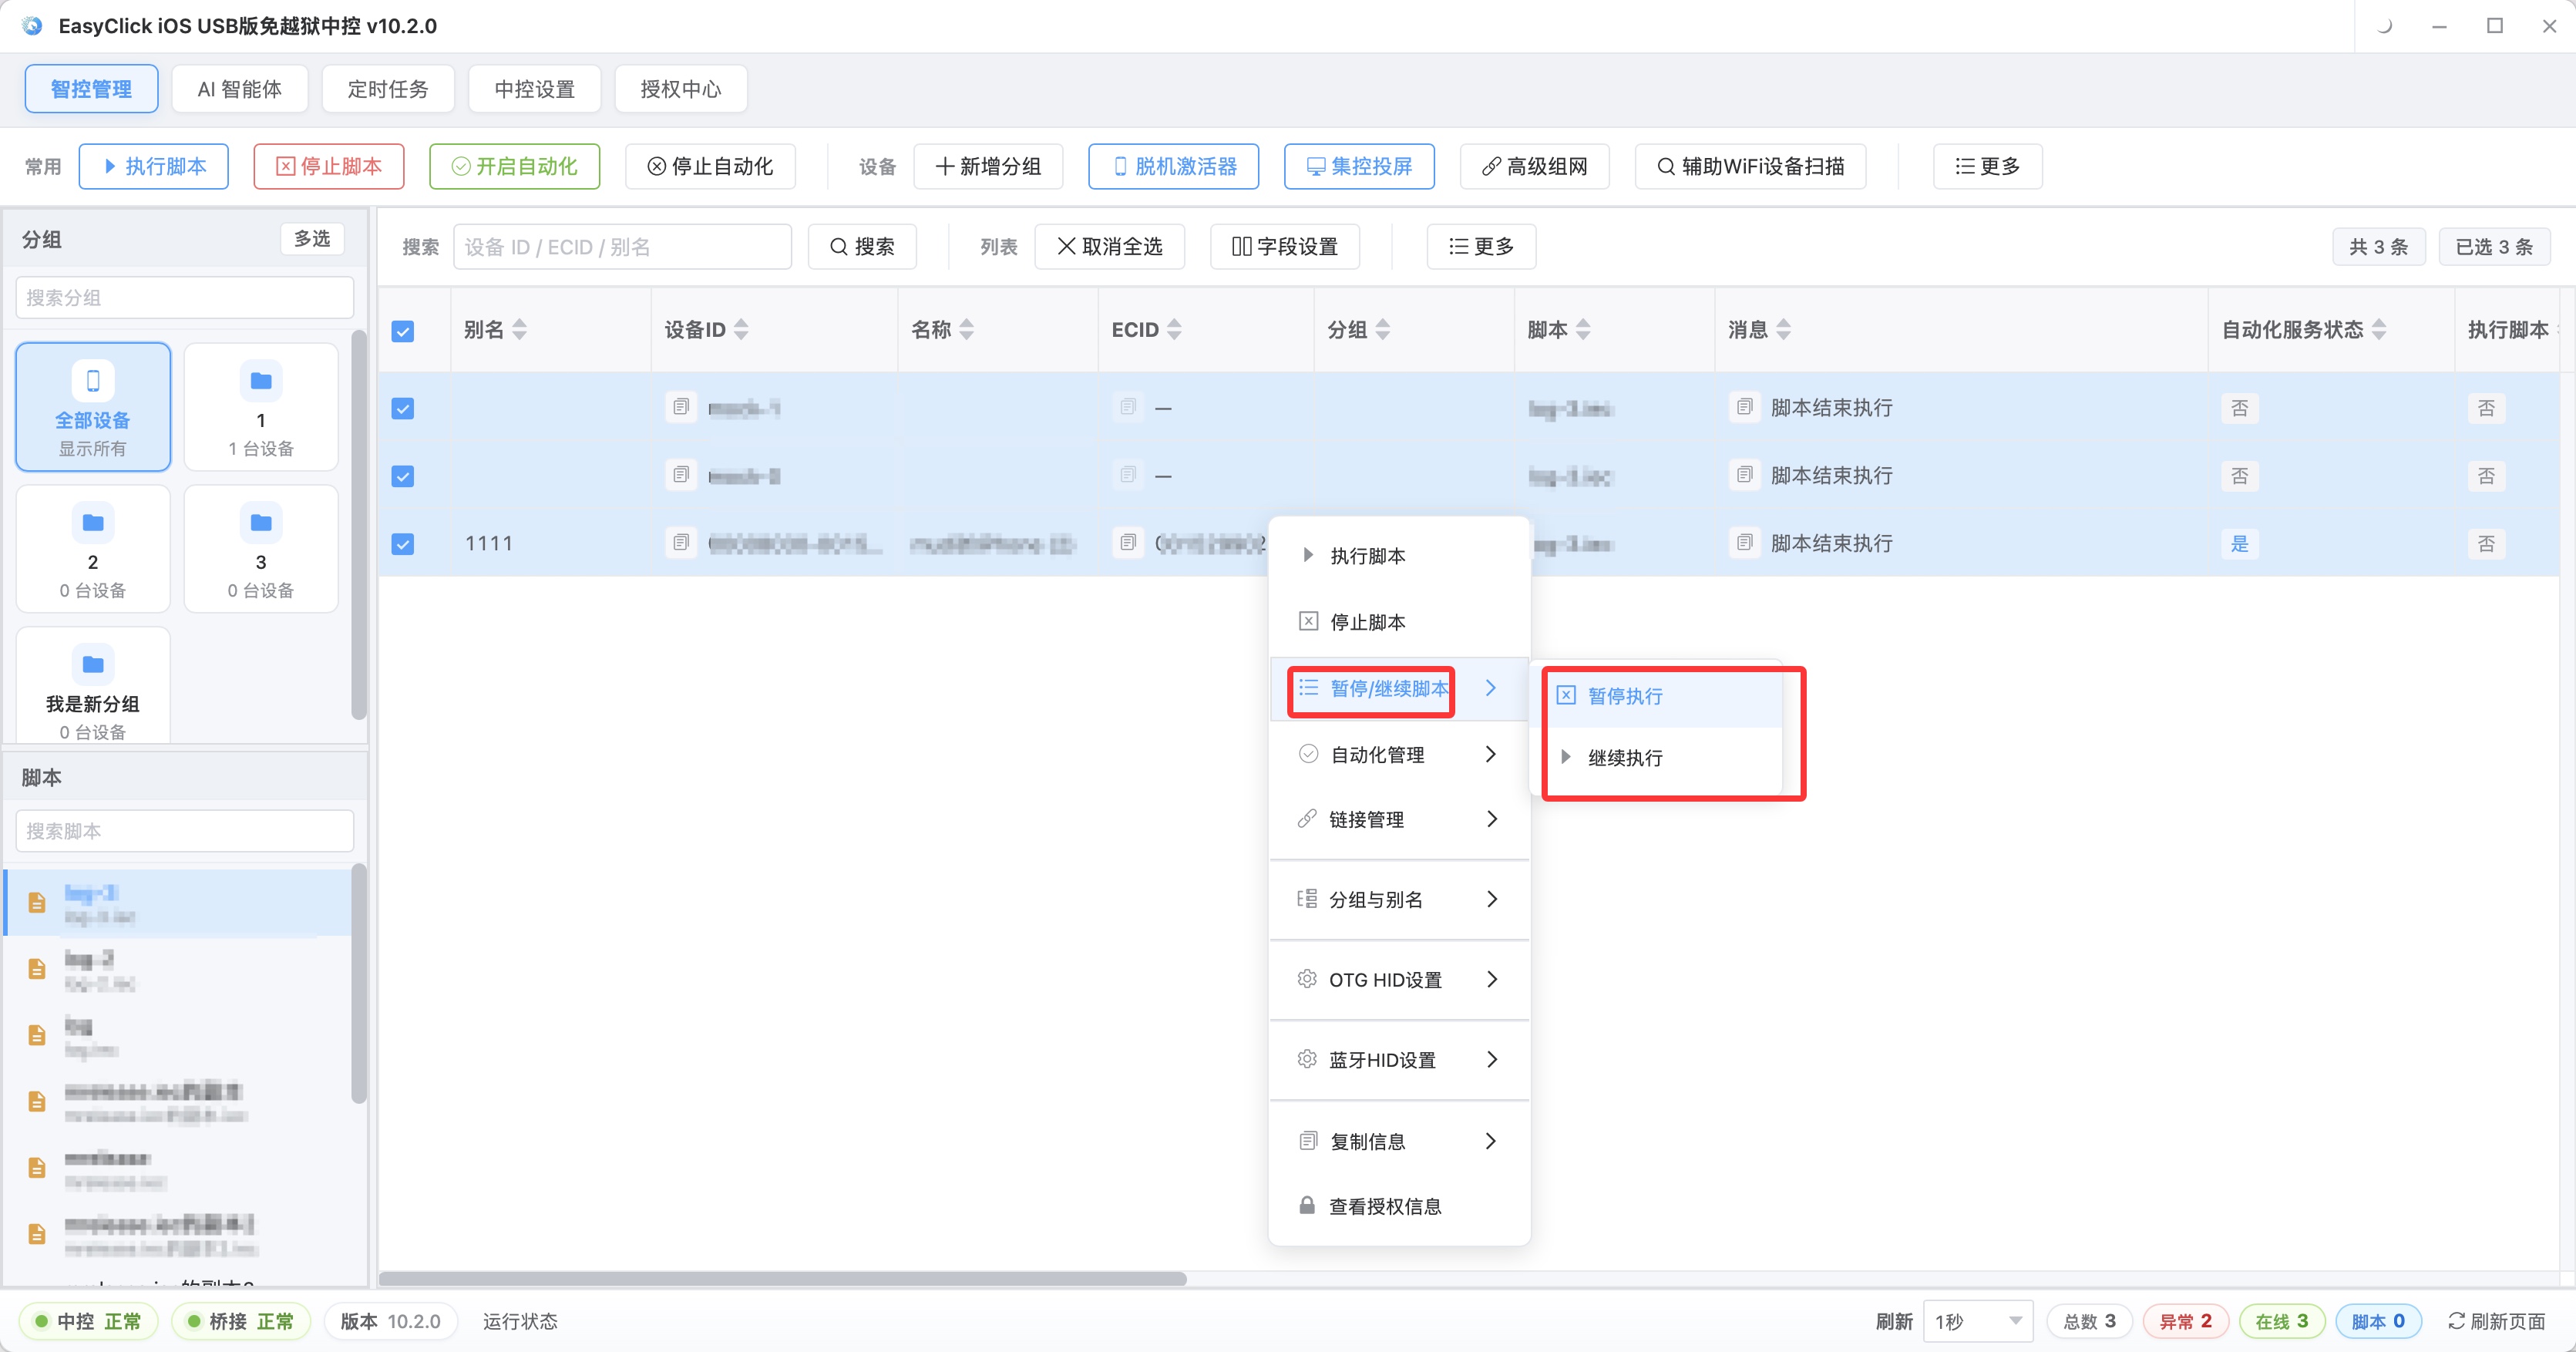Uncheck the second device row checkbox
This screenshot has width=2576, height=1352.
click(403, 476)
